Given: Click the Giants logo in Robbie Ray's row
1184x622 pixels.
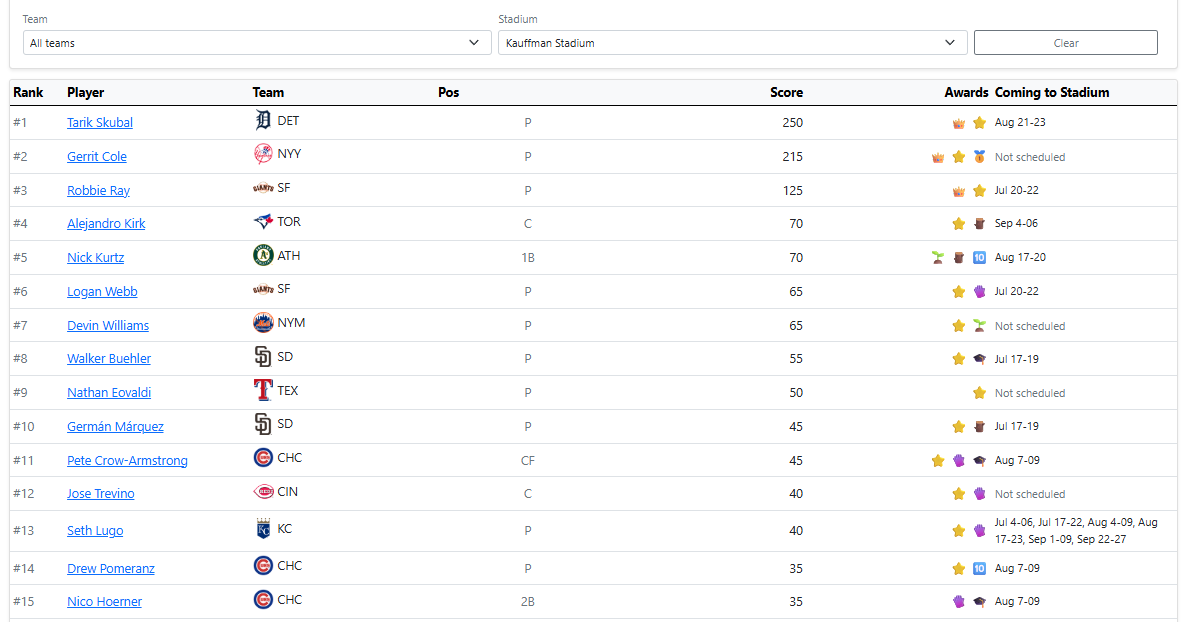Looking at the screenshot, I should pos(263,188).
